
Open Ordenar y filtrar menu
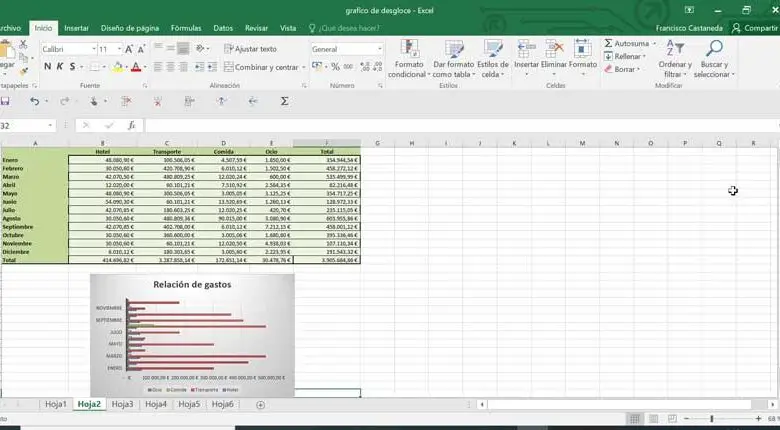click(675, 58)
